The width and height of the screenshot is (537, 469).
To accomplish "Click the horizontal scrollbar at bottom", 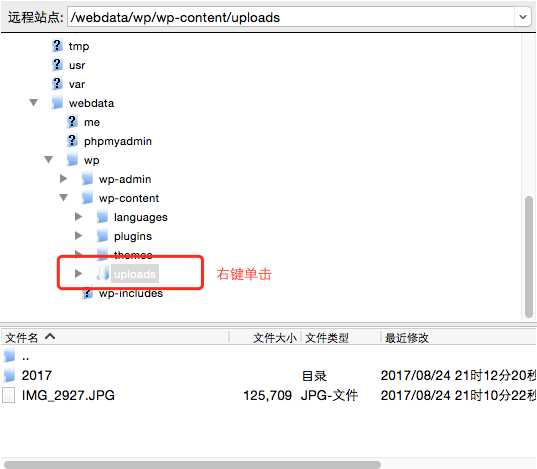I will click(x=192, y=465).
